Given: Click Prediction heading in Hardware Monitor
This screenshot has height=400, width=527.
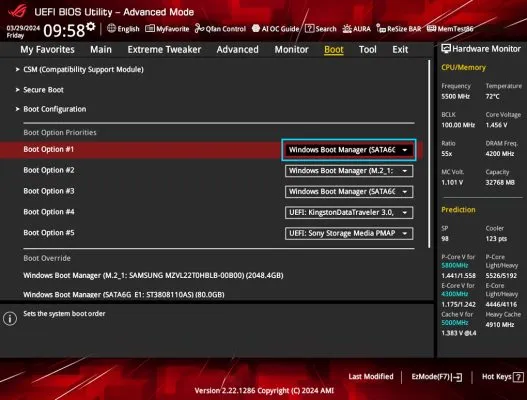Looking at the screenshot, I should (458, 210).
